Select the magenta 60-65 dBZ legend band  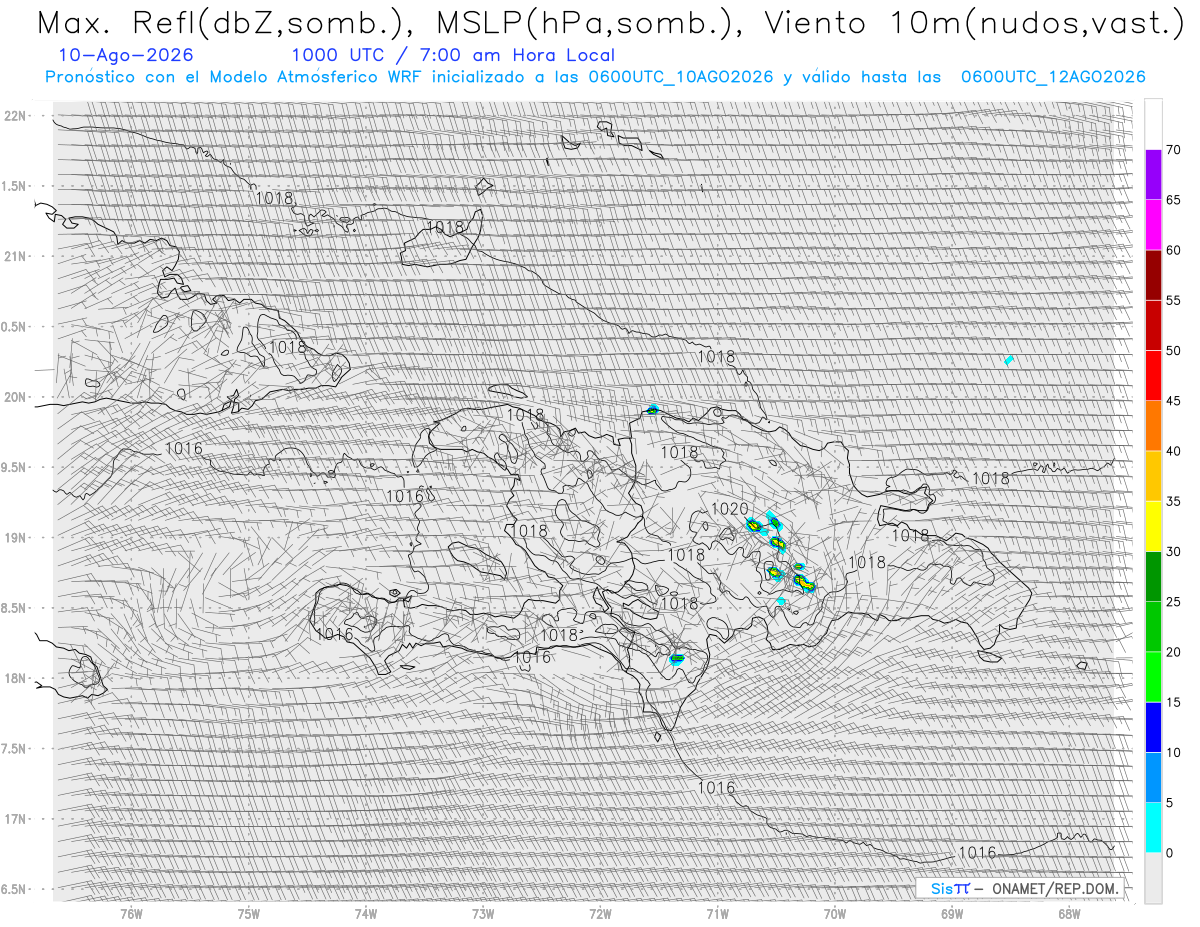click(x=1153, y=225)
